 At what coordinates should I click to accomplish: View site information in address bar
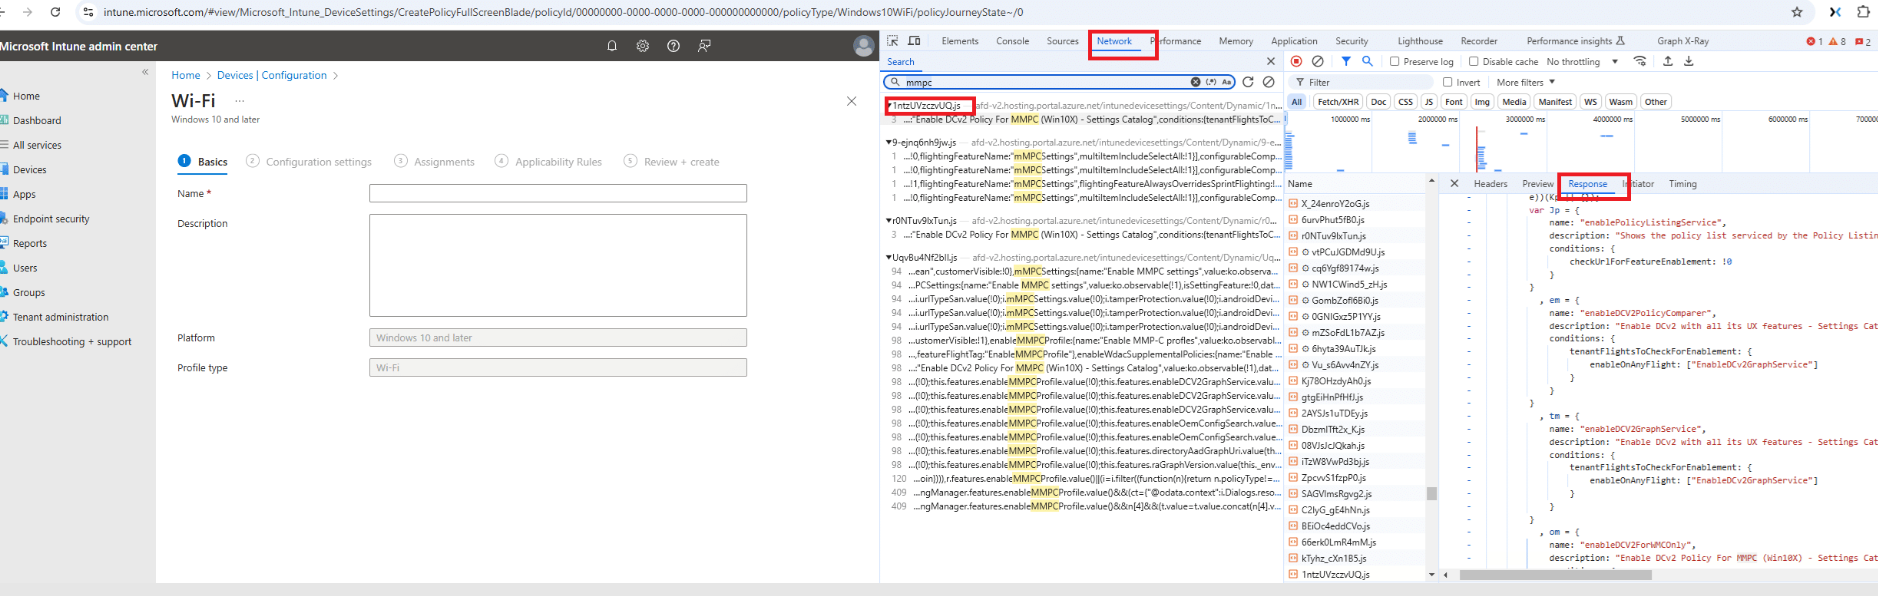point(88,12)
